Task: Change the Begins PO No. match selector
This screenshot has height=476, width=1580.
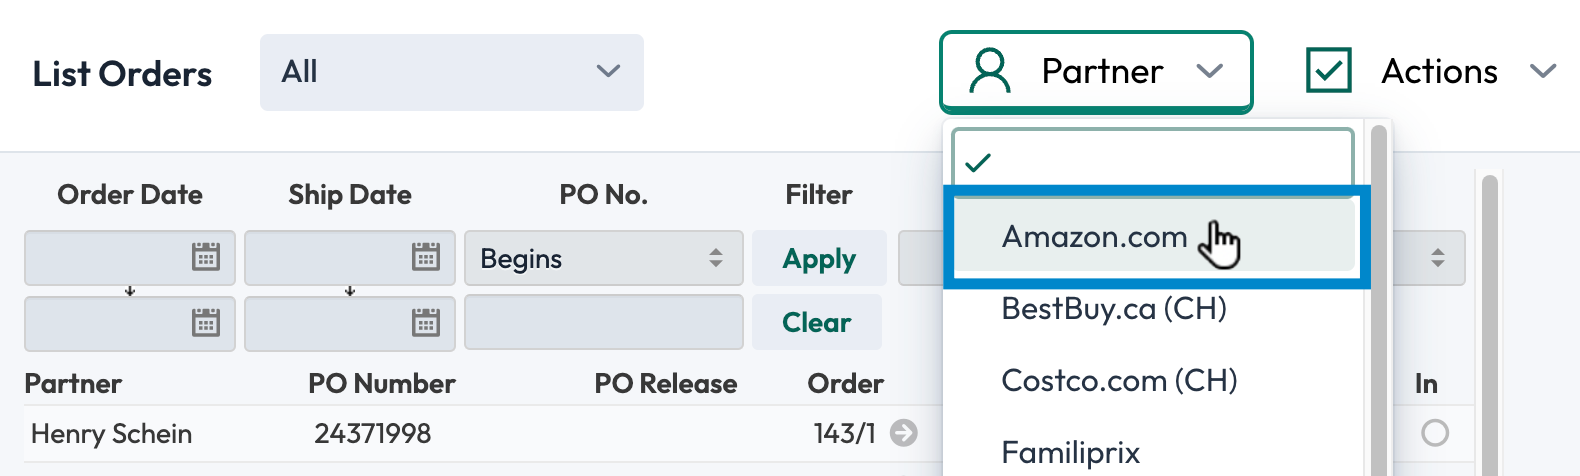Action: tap(603, 258)
